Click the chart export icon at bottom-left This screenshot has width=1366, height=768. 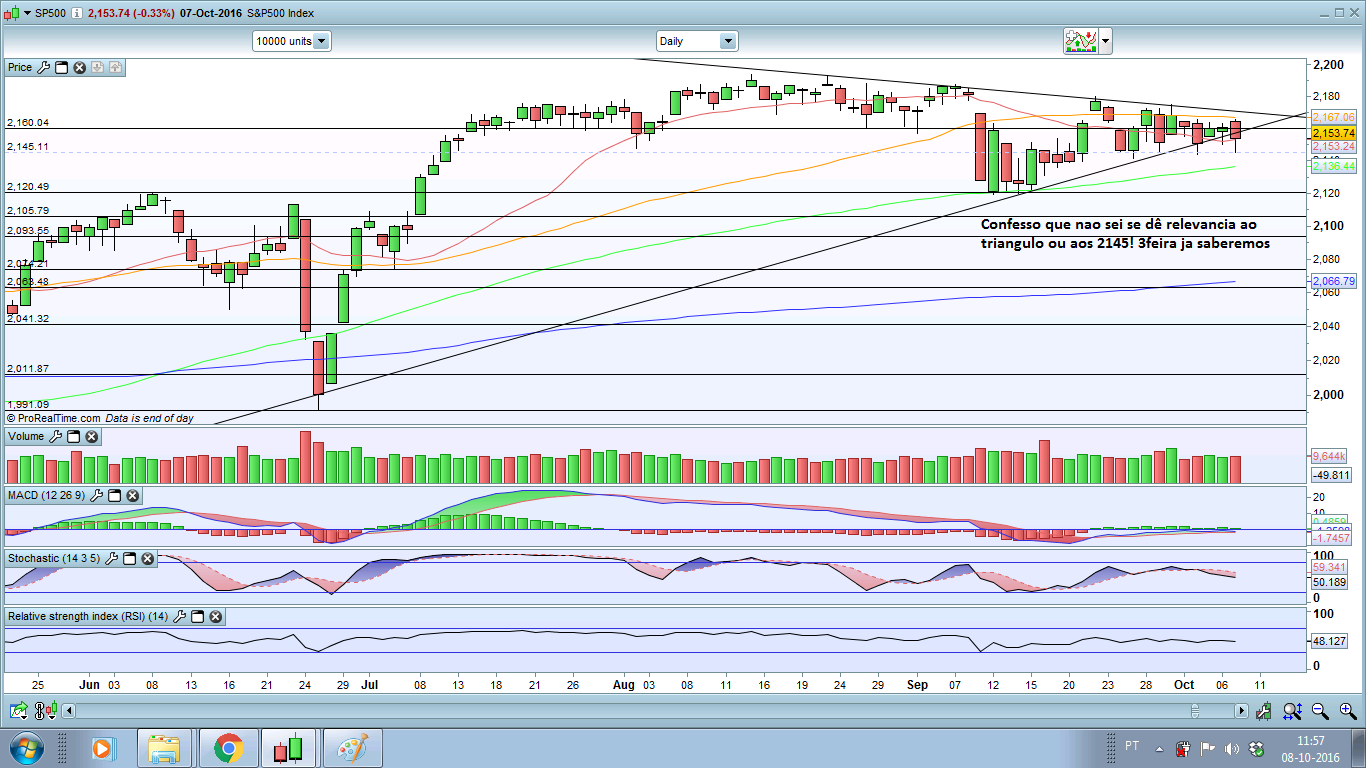point(19,711)
